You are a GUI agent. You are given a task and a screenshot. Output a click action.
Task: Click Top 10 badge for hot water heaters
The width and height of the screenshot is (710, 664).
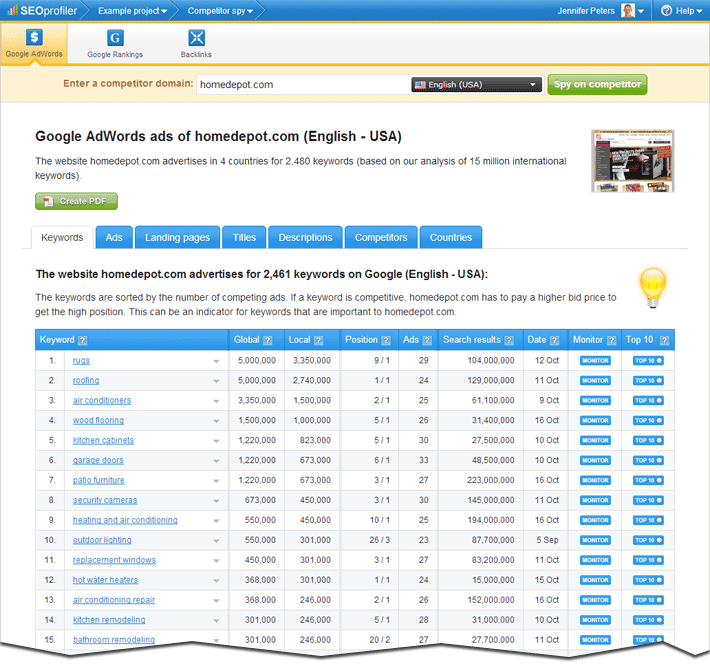point(648,580)
